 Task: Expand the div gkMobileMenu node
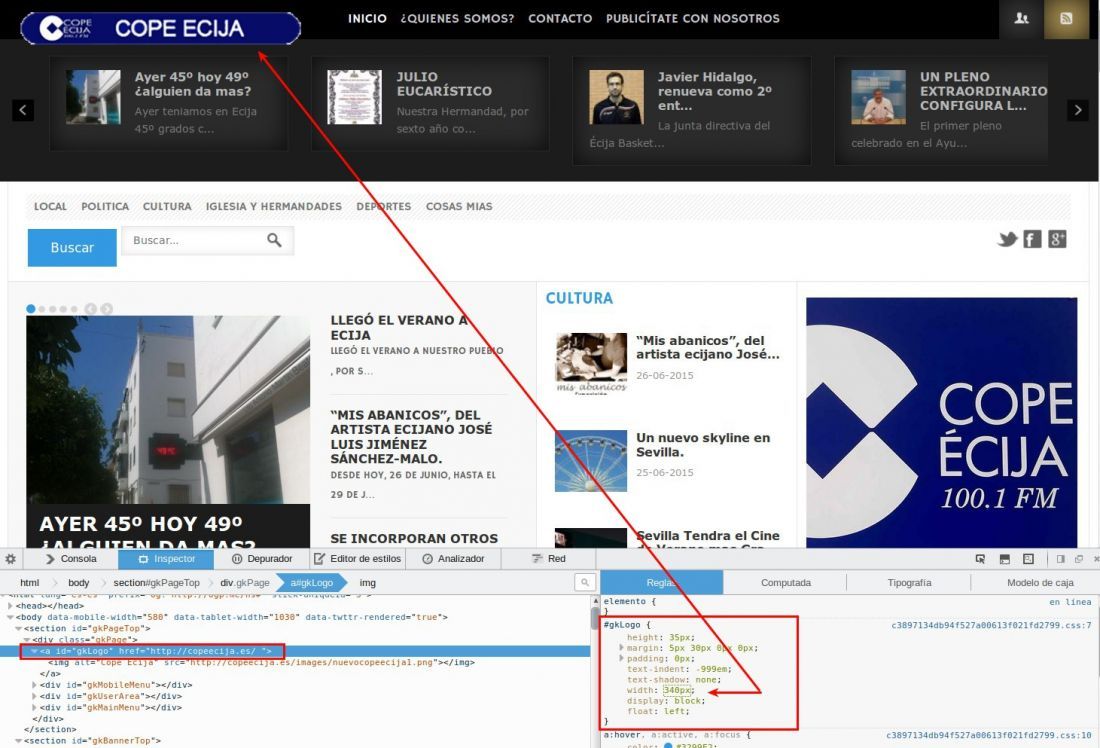click(x=34, y=685)
